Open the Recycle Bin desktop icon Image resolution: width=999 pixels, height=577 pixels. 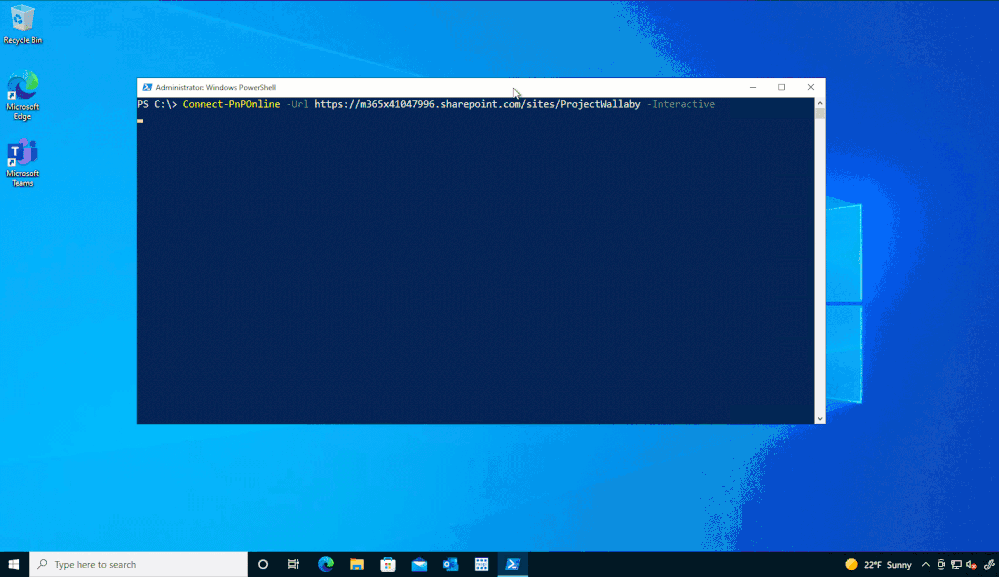[x=22, y=24]
